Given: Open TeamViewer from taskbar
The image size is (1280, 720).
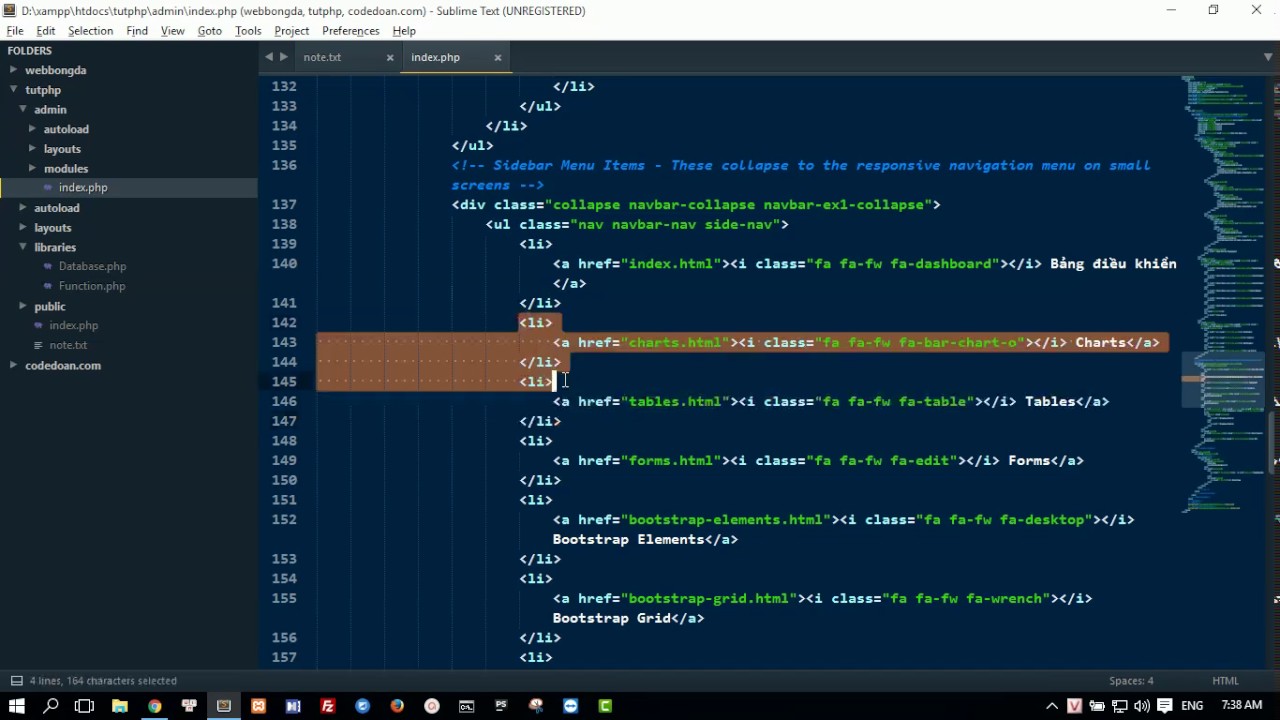Looking at the screenshot, I should (570, 706).
